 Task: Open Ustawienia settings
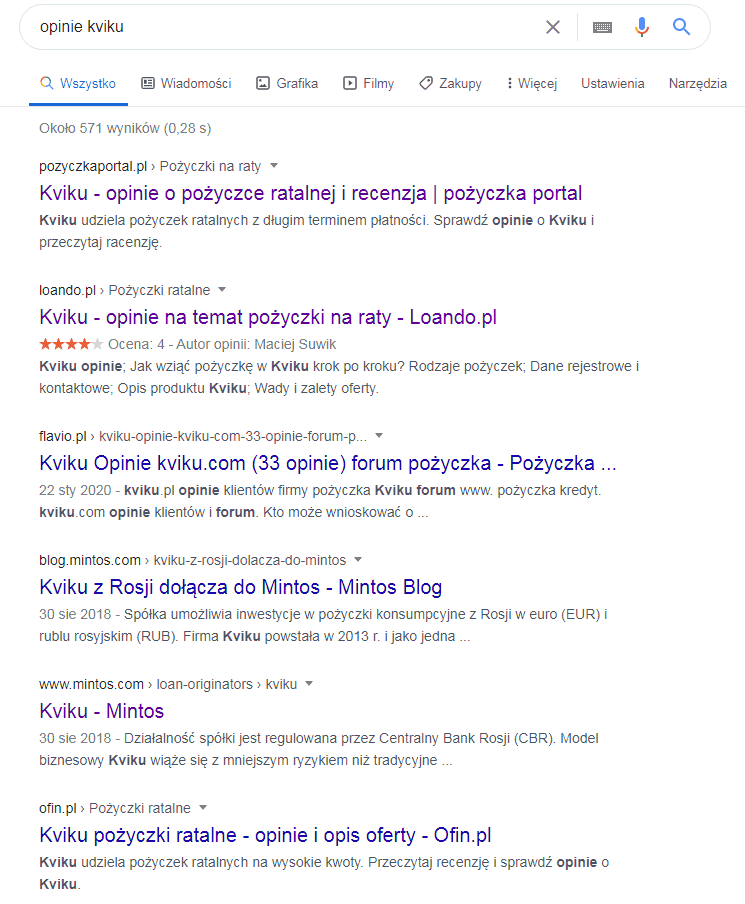click(x=612, y=84)
